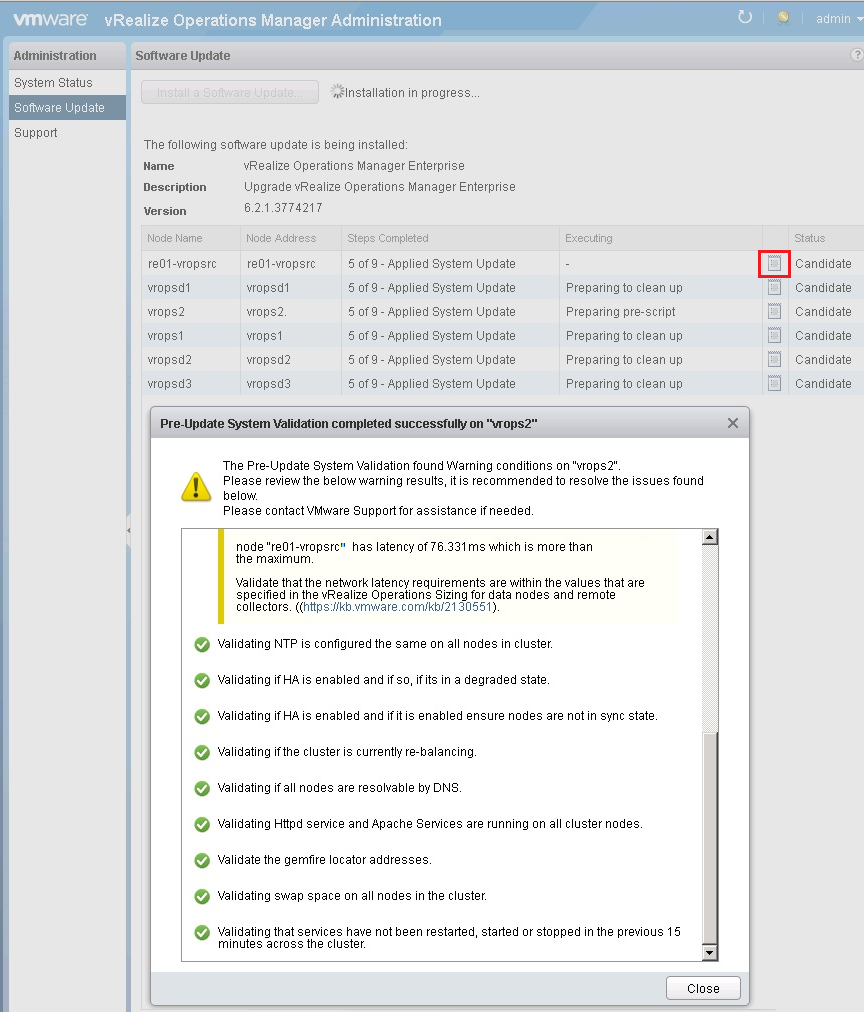The image size is (864, 1012).
Task: Open validation report icon for vrops2 row
Action: tap(774, 312)
